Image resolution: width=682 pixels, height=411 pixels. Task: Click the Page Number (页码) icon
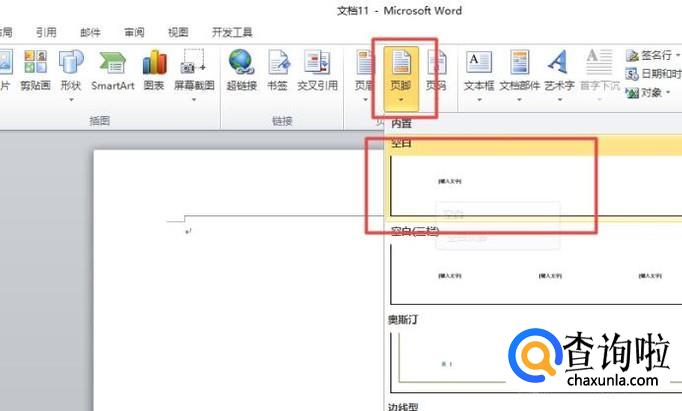click(x=436, y=62)
